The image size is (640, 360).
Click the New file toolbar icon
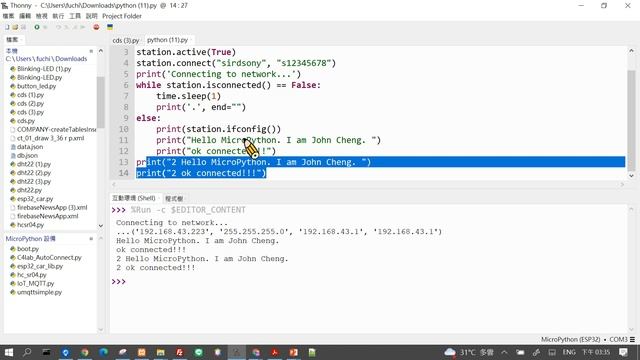[x=7, y=27]
